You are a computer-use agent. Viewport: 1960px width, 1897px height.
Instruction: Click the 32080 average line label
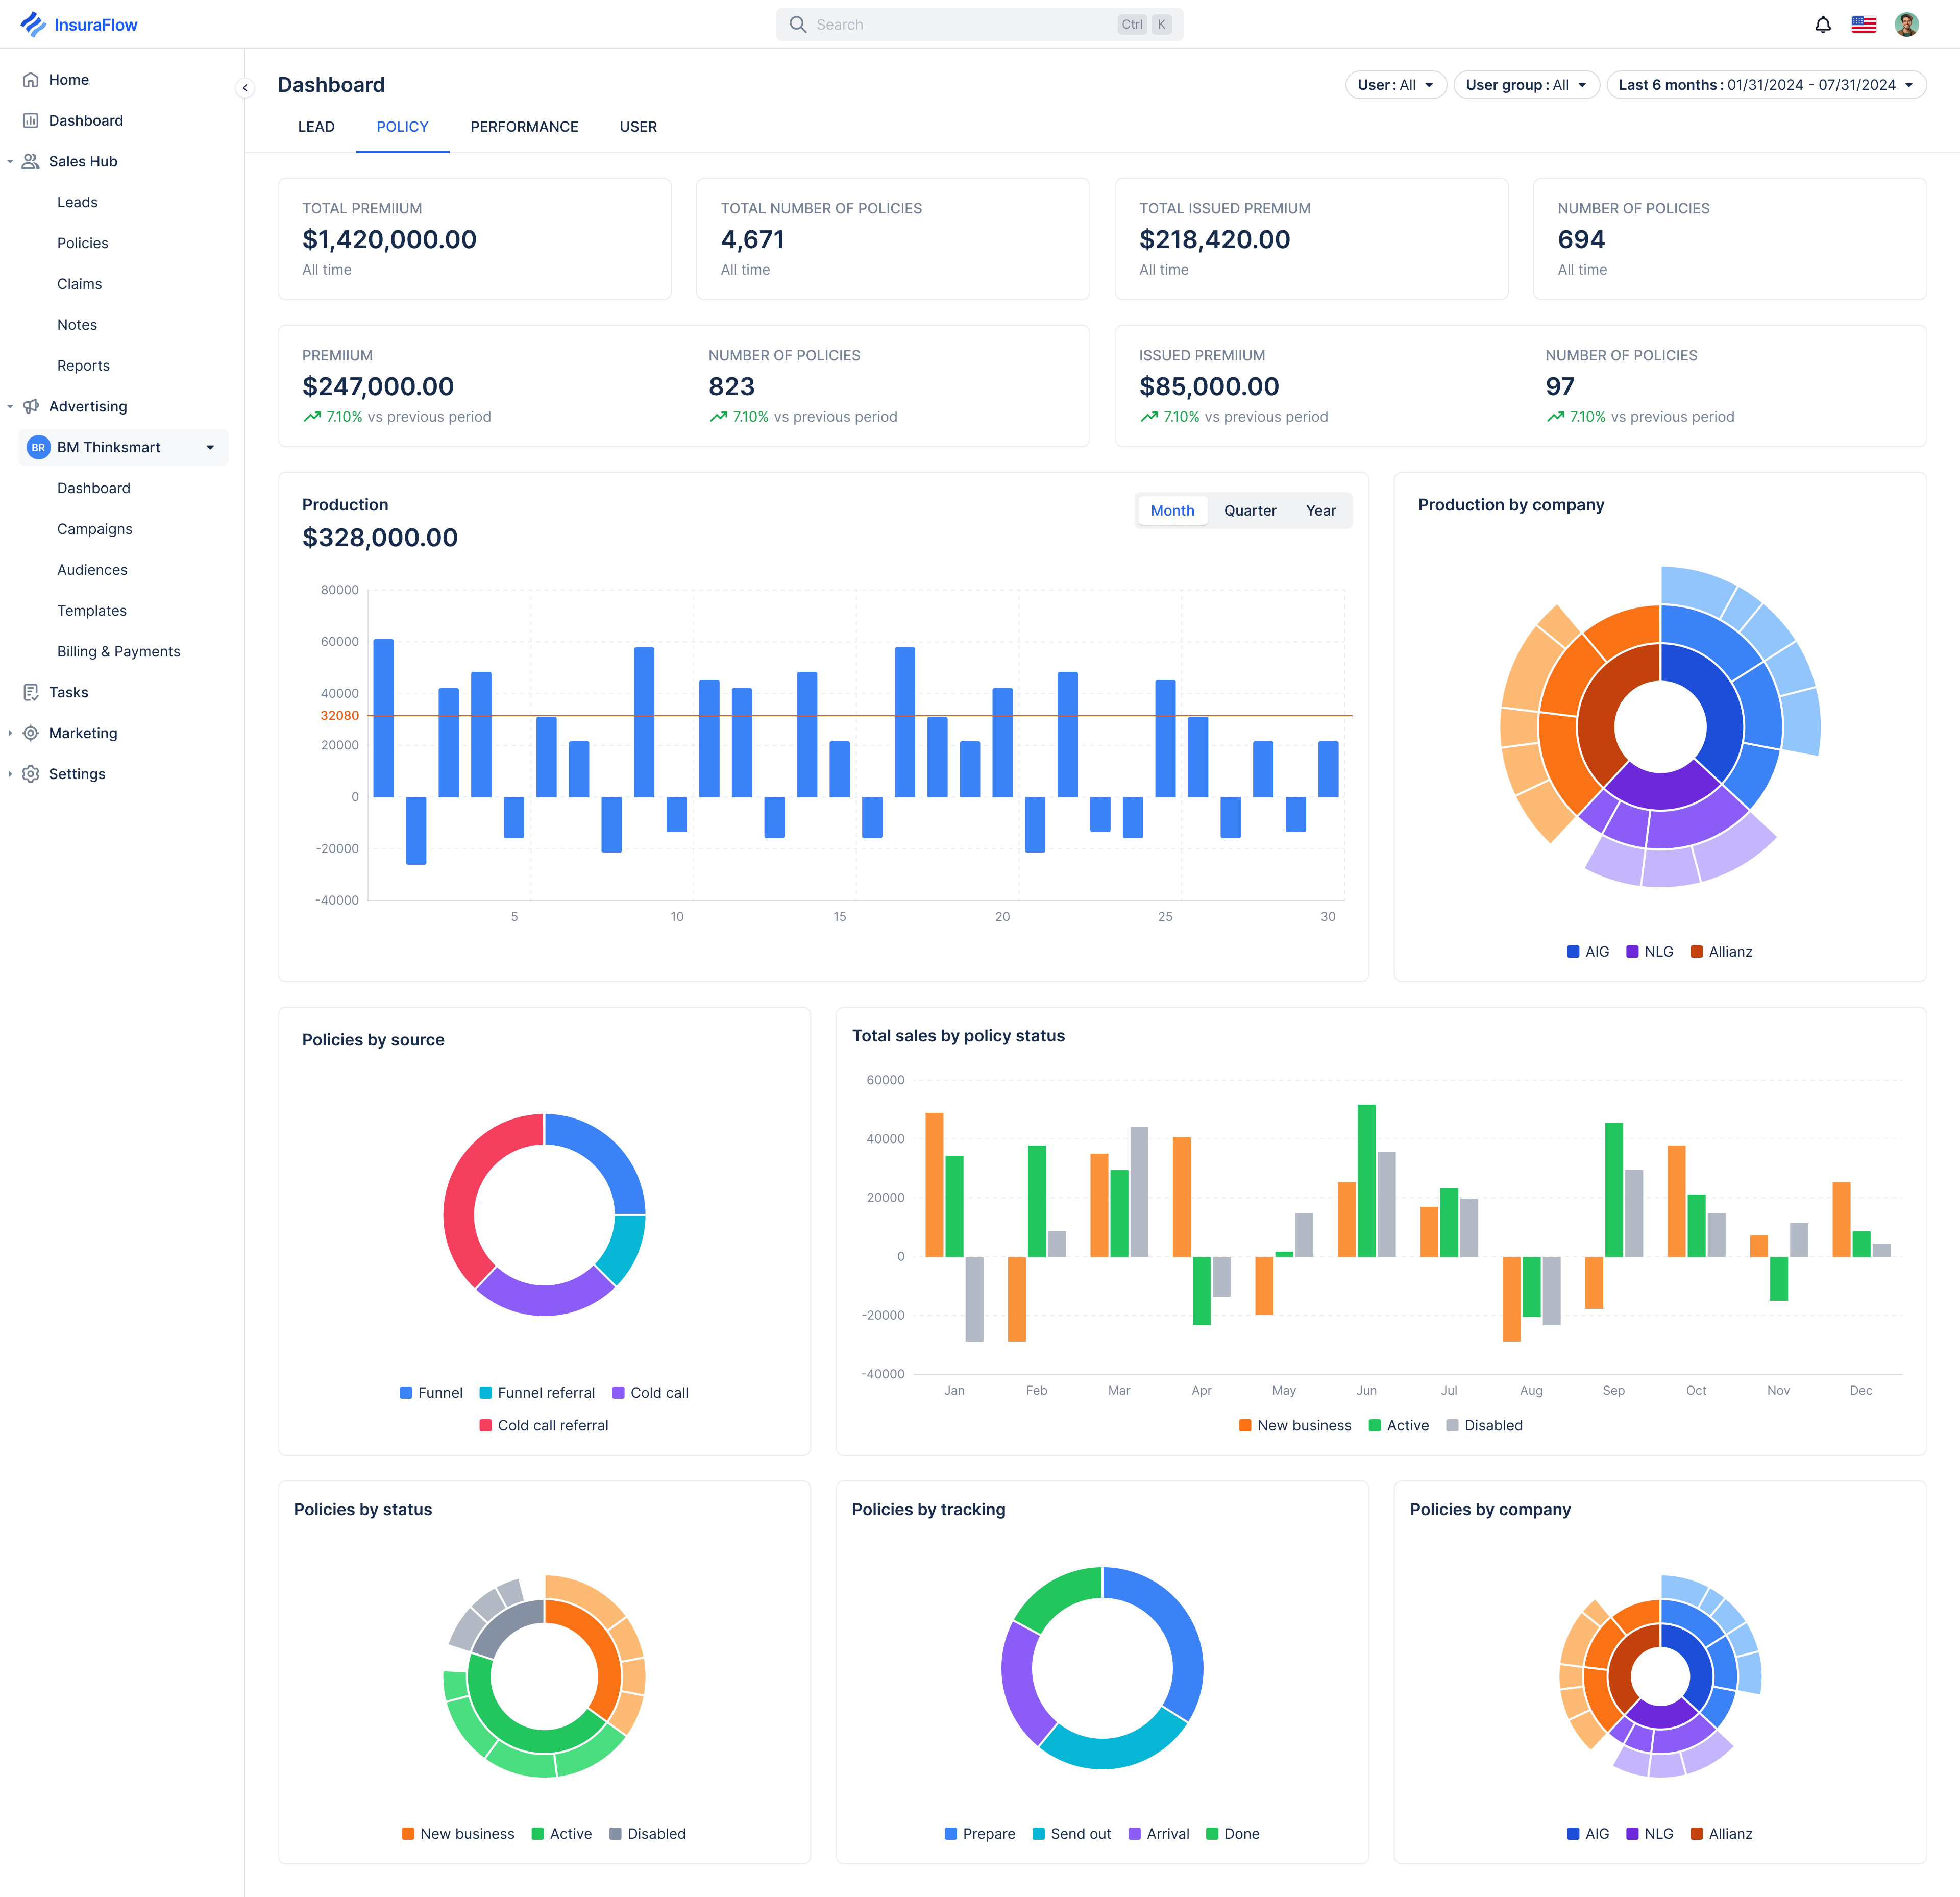pyautogui.click(x=339, y=715)
